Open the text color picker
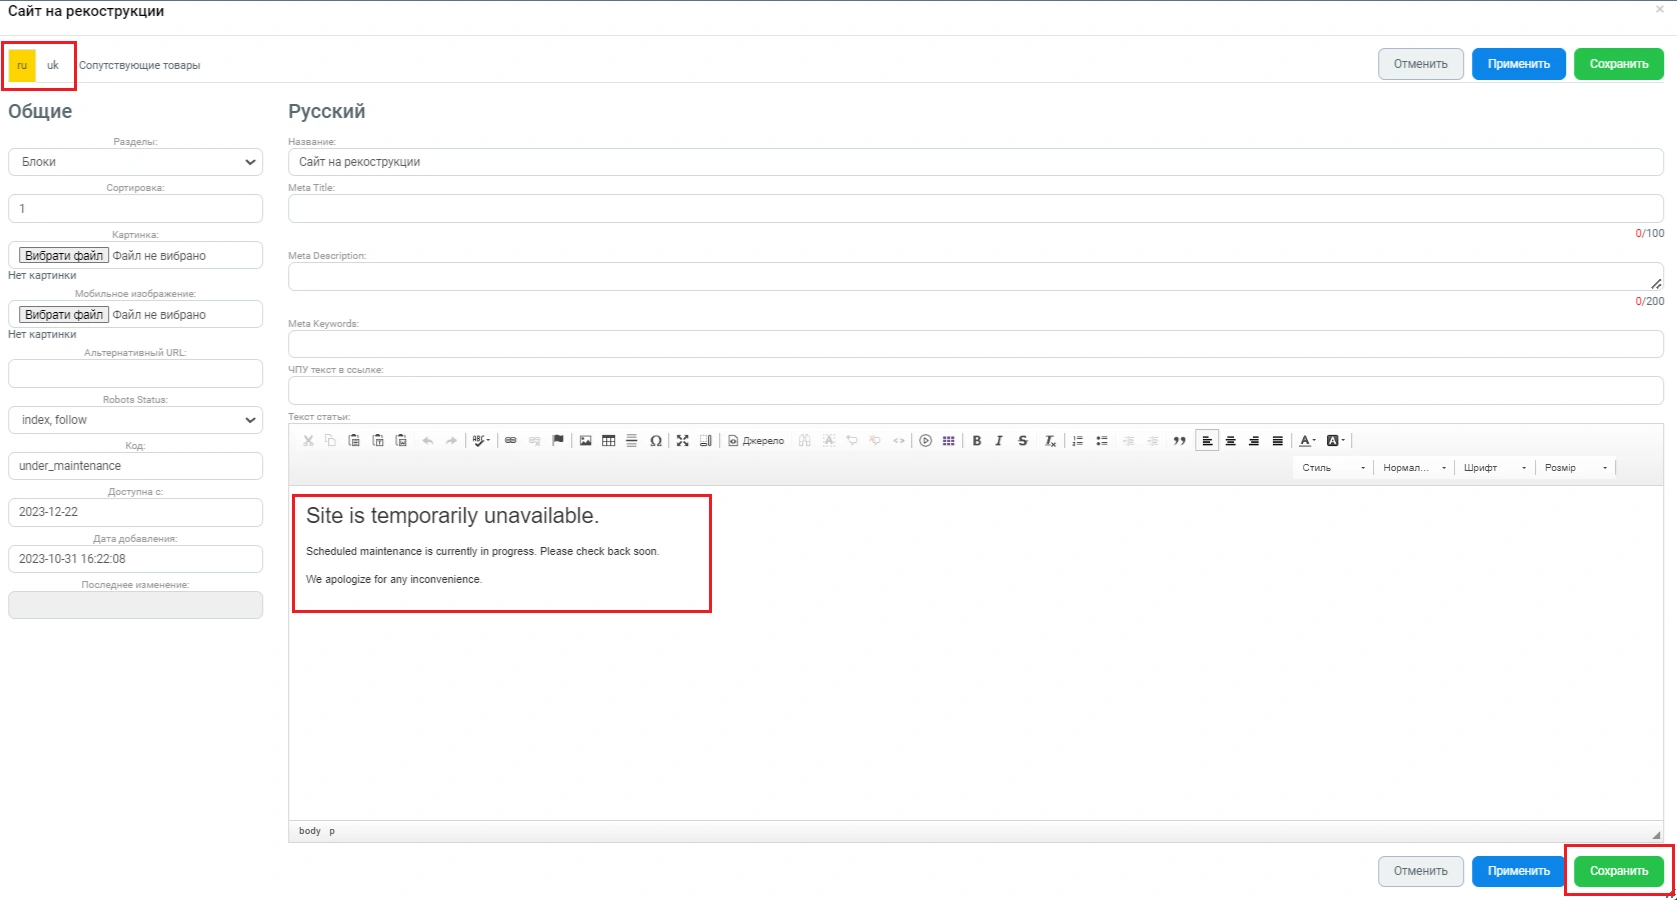This screenshot has height=900, width=1677. tap(1307, 441)
